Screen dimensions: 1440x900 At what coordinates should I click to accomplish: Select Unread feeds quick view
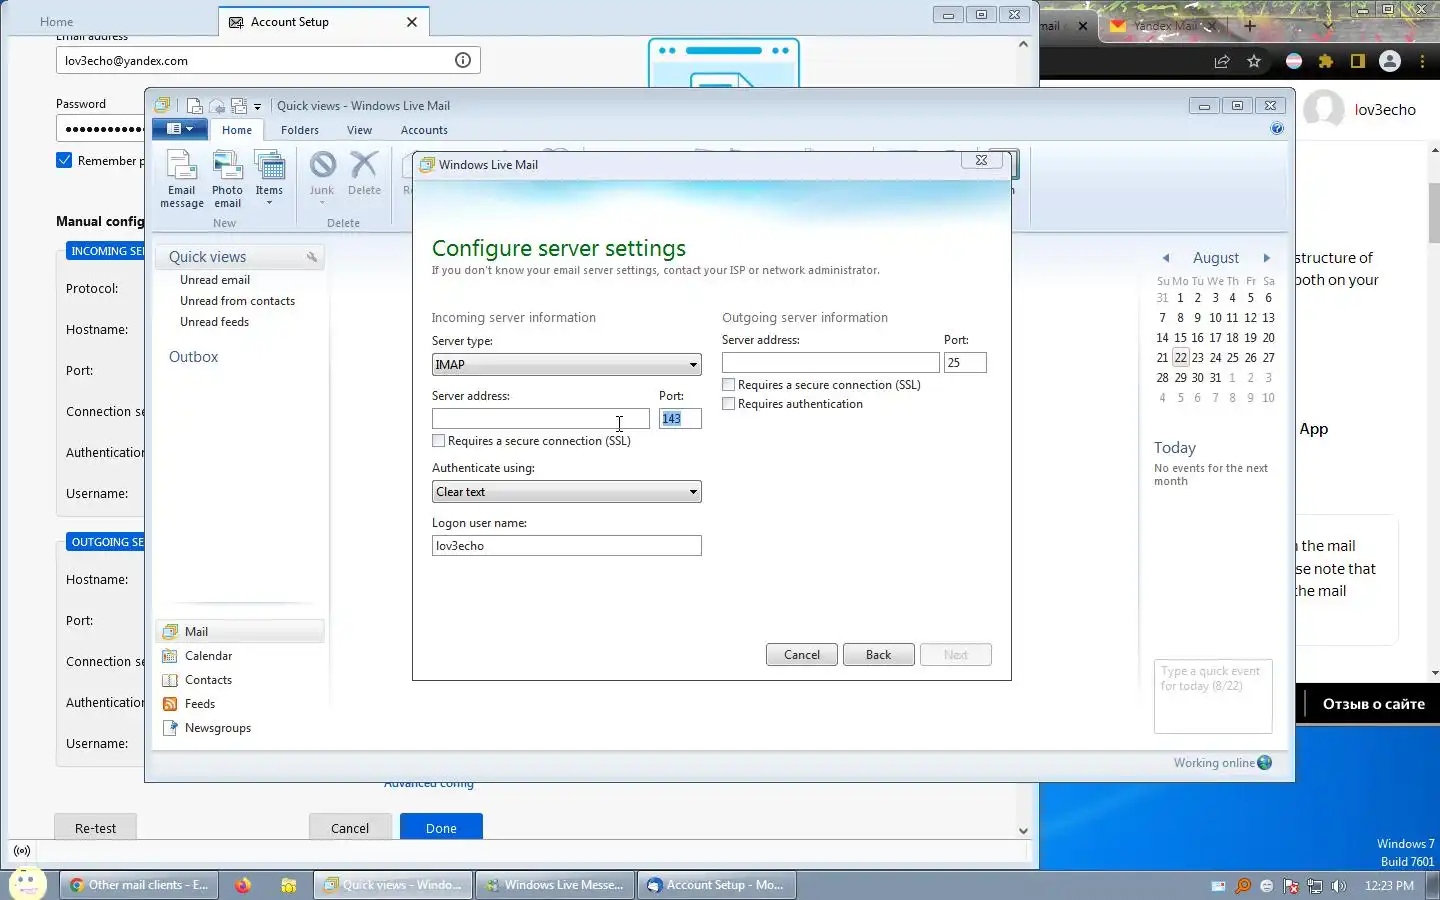214,322
